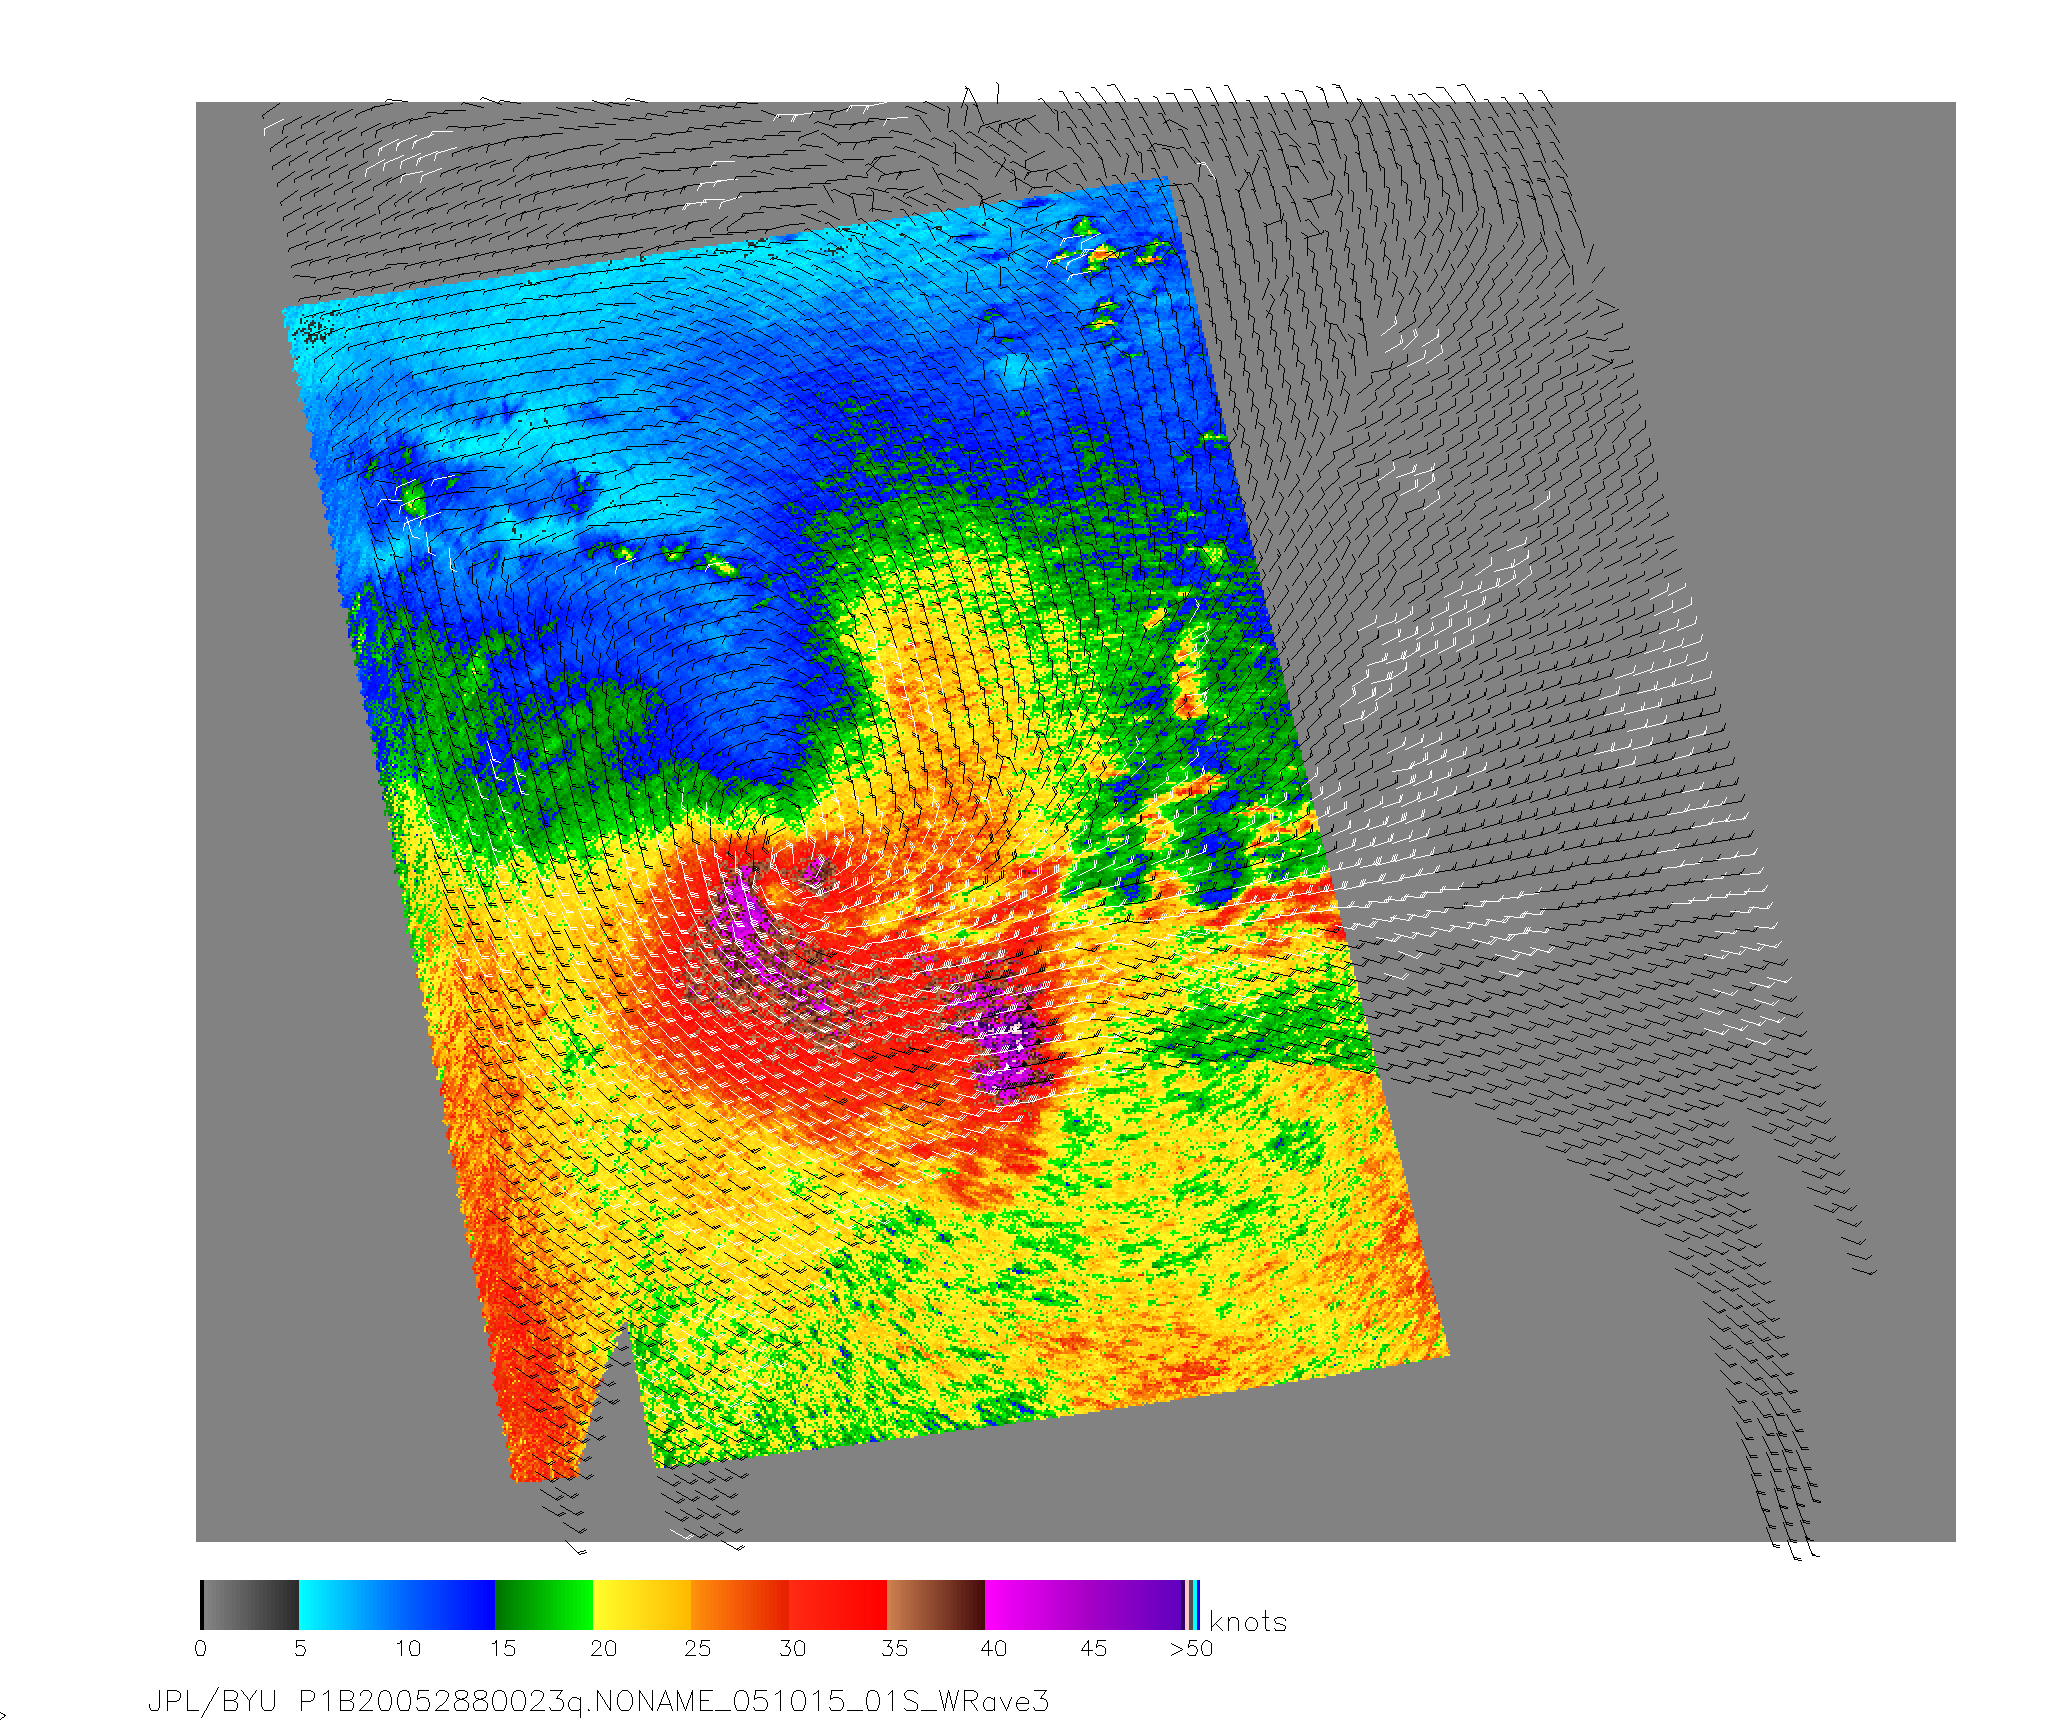Click the cyan-blue 5-15 knots legend segment
2060x1720 pixels.
coord(397,1605)
